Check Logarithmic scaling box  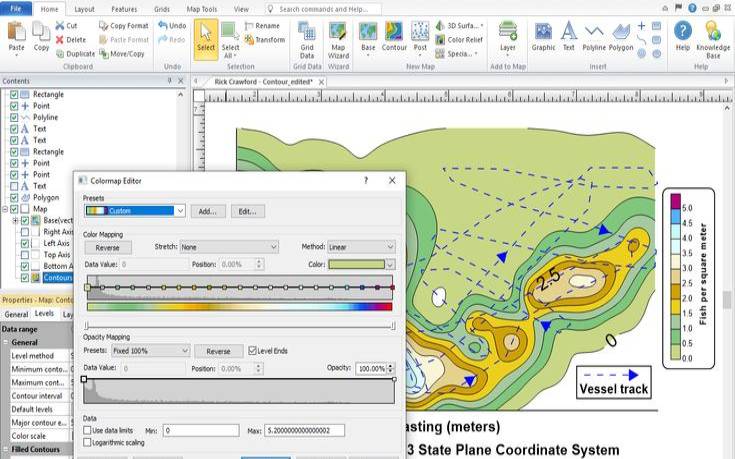pyautogui.click(x=88, y=442)
